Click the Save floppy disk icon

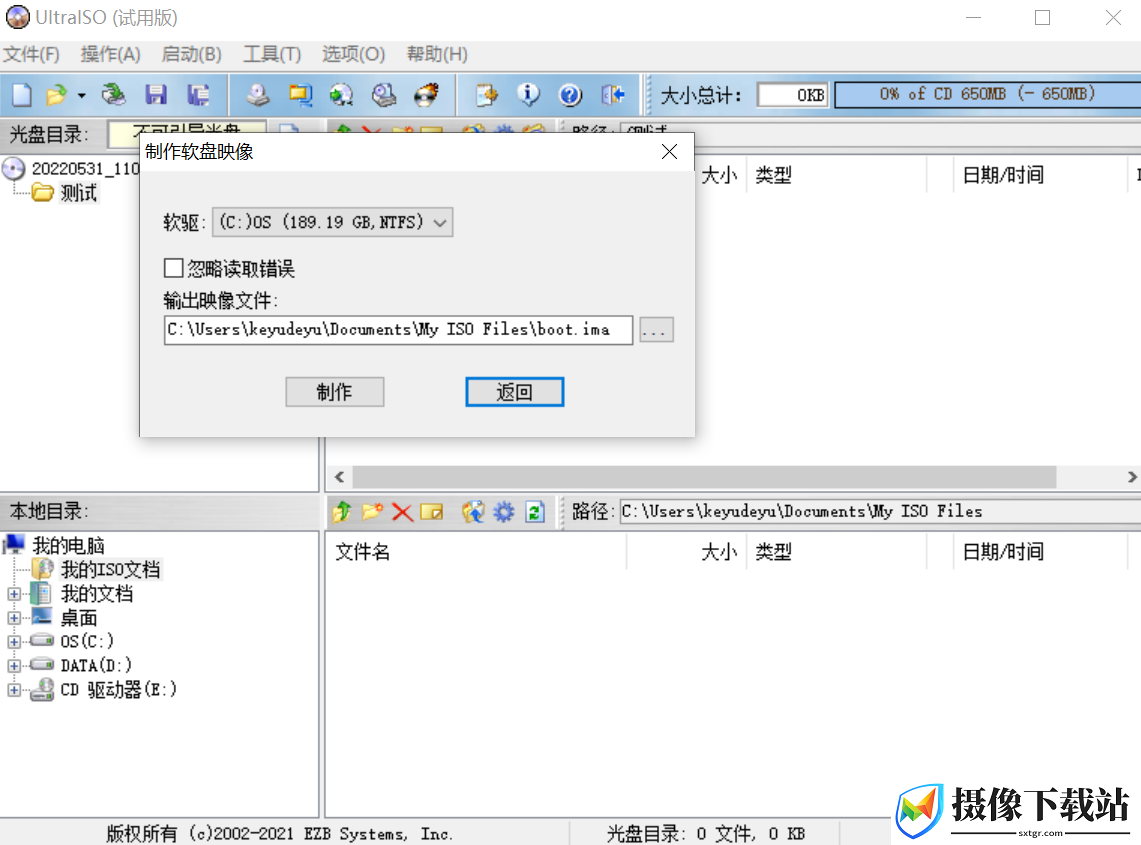pyautogui.click(x=156, y=95)
